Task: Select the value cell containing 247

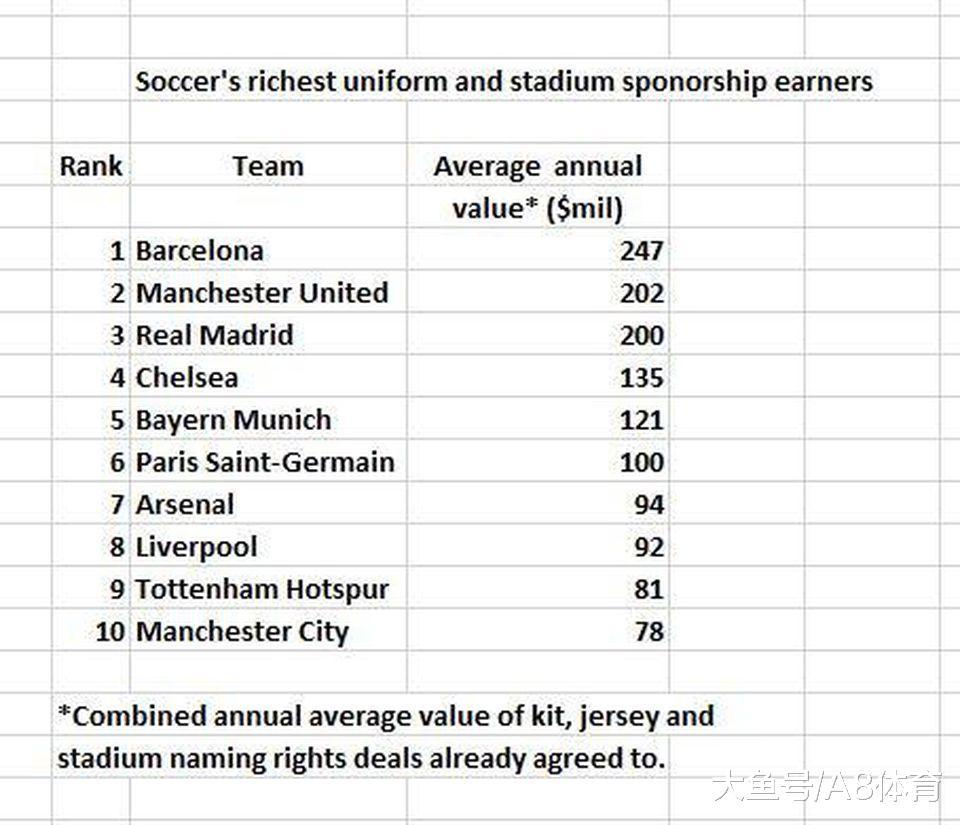Action: coord(641,250)
